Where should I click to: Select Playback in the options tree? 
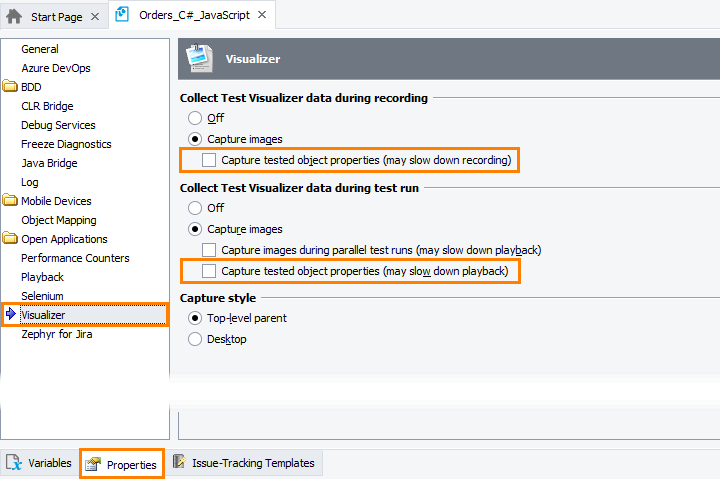point(42,277)
